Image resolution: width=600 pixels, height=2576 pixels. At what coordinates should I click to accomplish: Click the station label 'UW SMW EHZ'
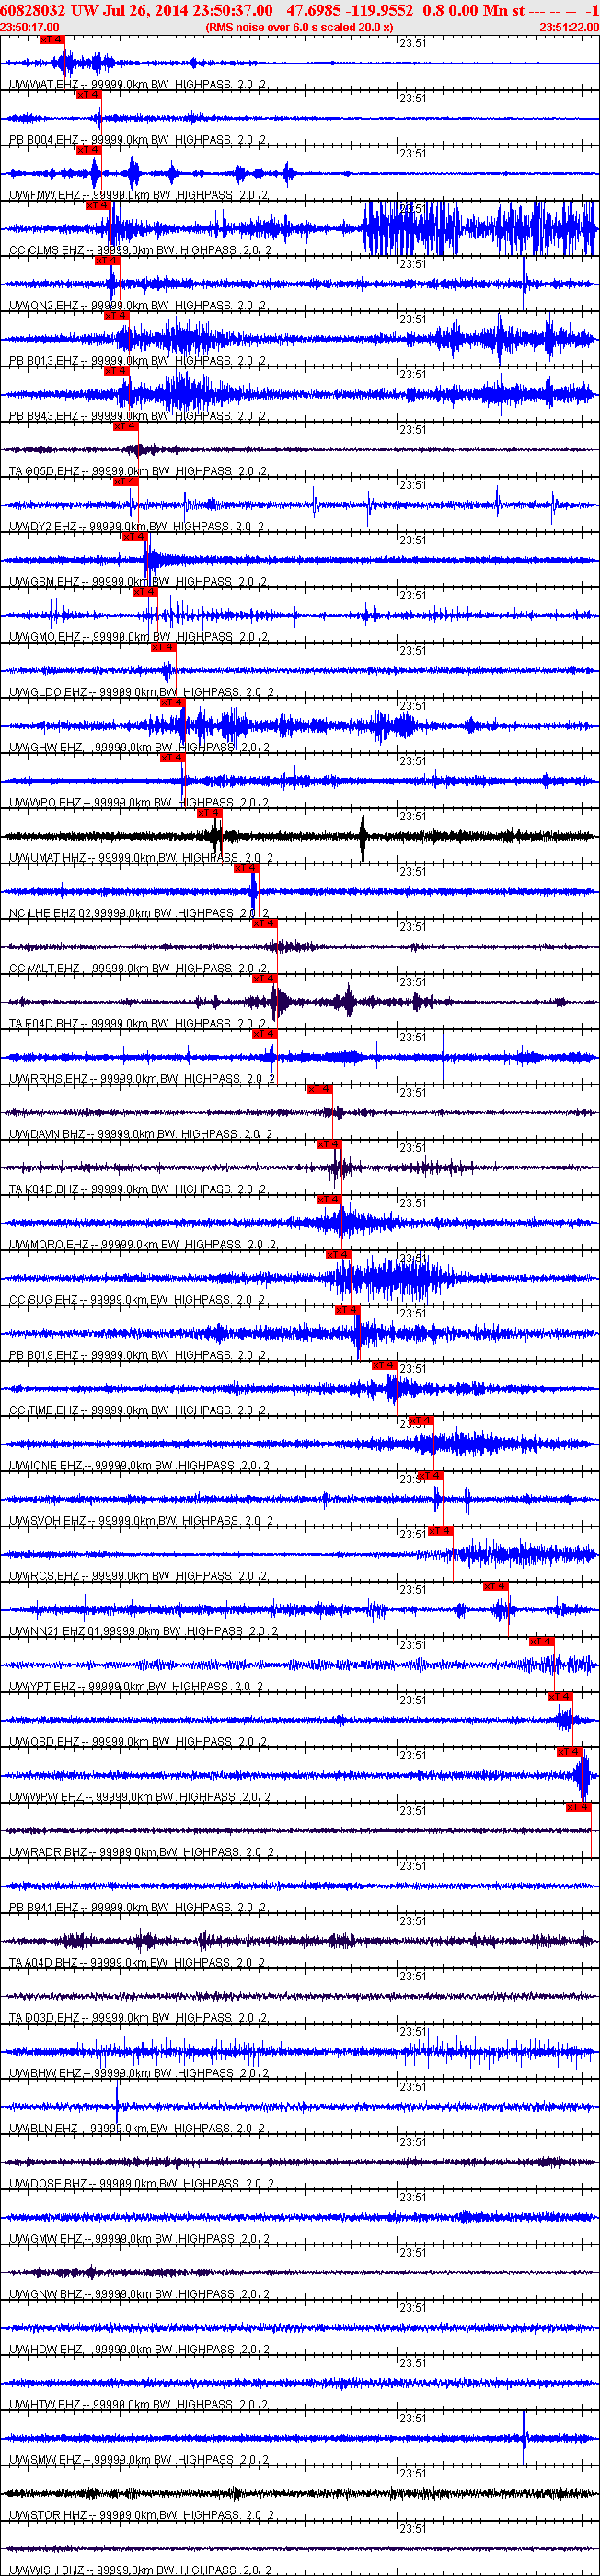point(45,2459)
